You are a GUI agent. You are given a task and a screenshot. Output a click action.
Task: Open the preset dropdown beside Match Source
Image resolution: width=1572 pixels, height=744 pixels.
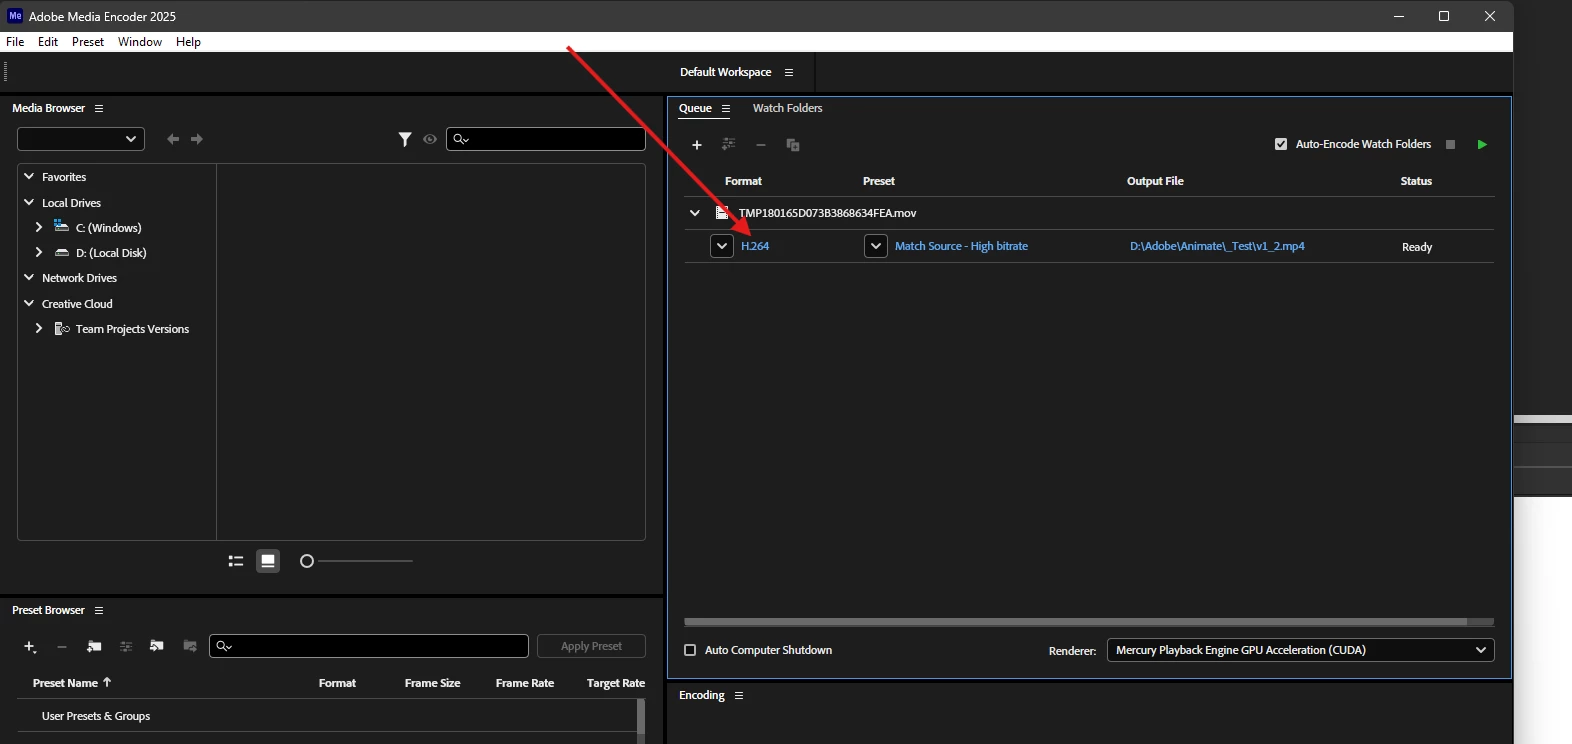pyautogui.click(x=876, y=246)
